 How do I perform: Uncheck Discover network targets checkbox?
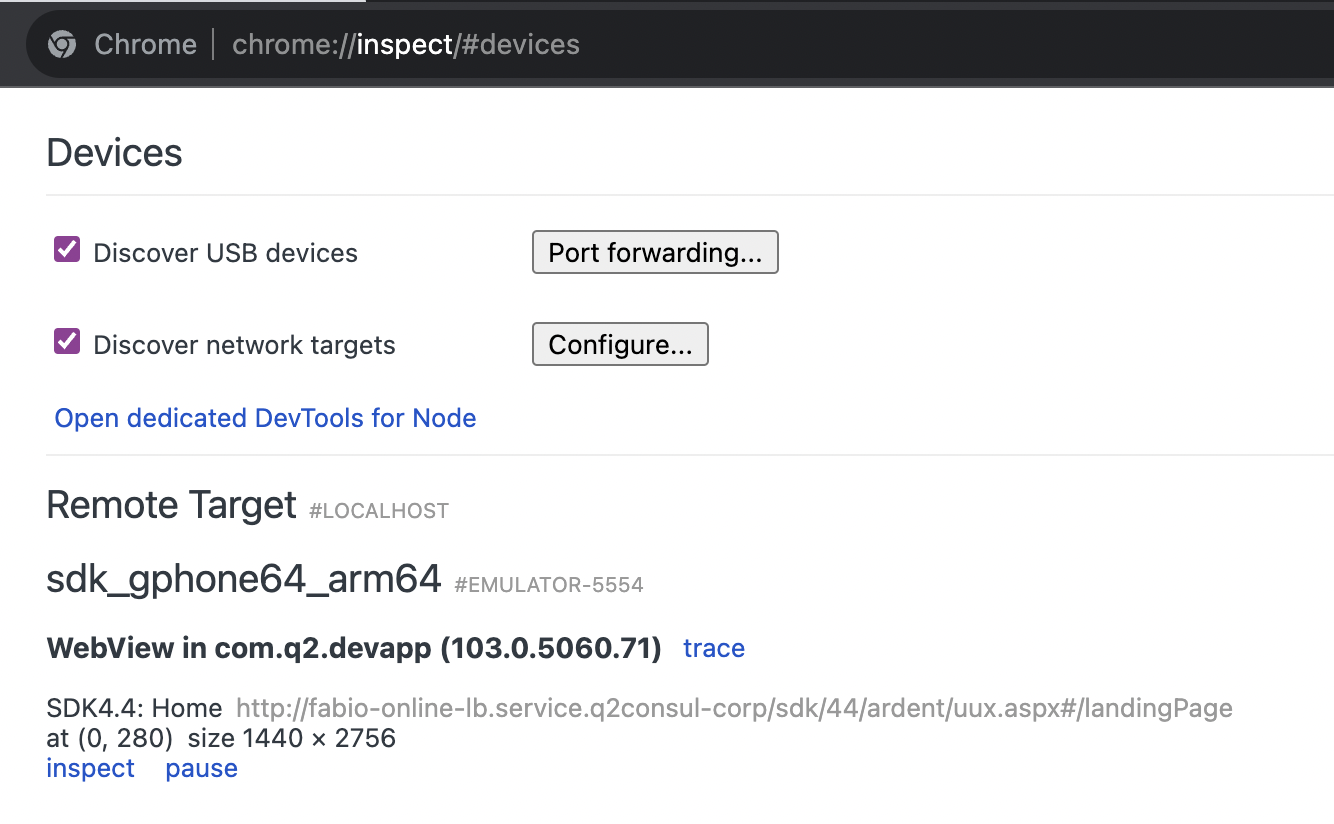(67, 342)
